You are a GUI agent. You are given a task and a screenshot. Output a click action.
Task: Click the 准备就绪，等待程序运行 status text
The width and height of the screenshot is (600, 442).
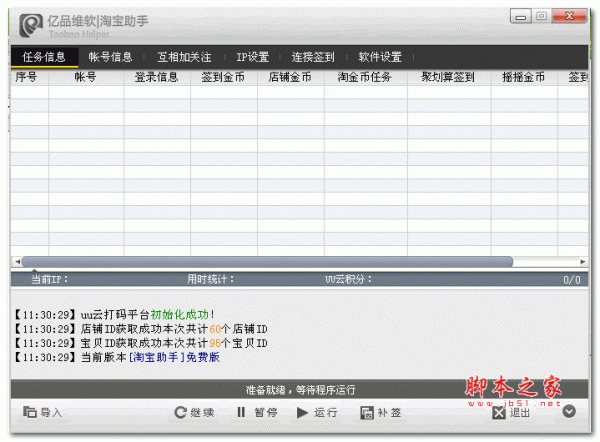(x=300, y=390)
